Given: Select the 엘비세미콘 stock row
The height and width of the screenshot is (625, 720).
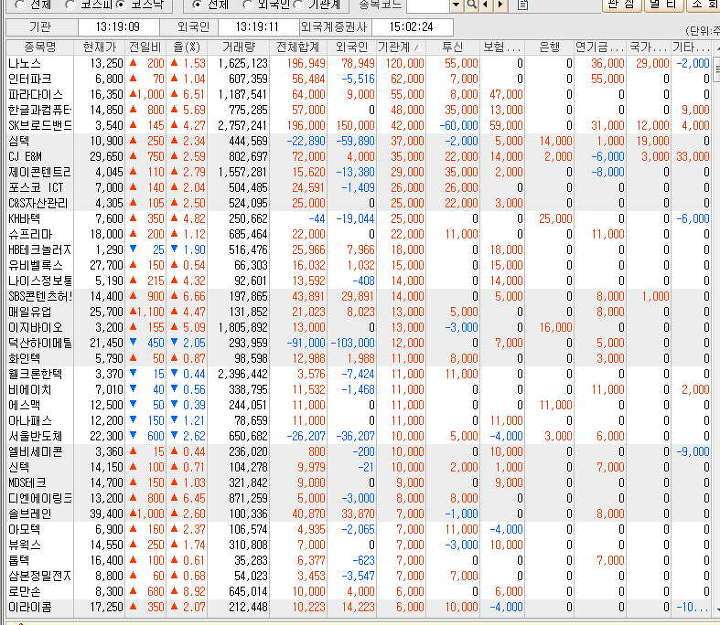Looking at the screenshot, I should pyautogui.click(x=360, y=451).
